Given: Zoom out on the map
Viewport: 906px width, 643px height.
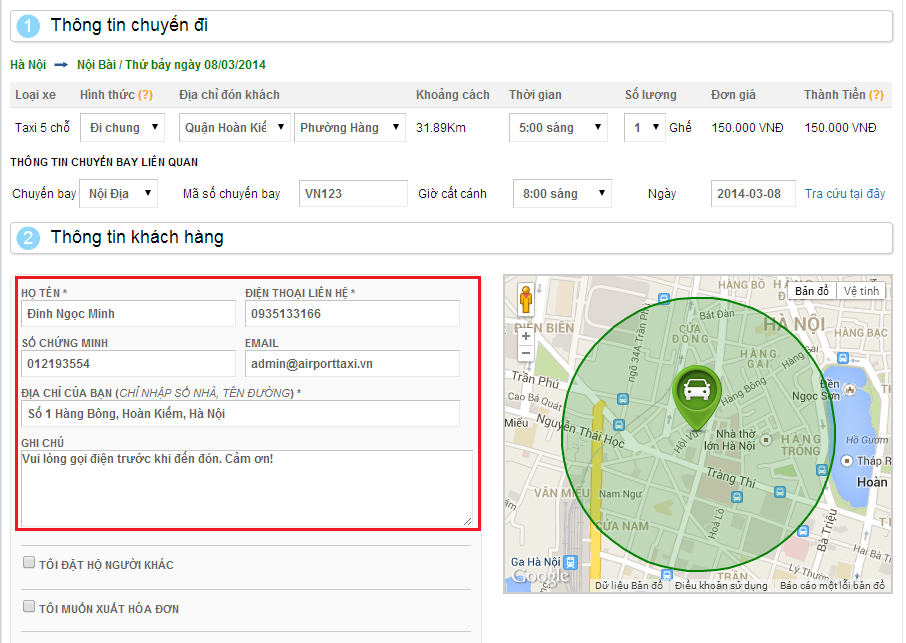Looking at the screenshot, I should [x=526, y=353].
